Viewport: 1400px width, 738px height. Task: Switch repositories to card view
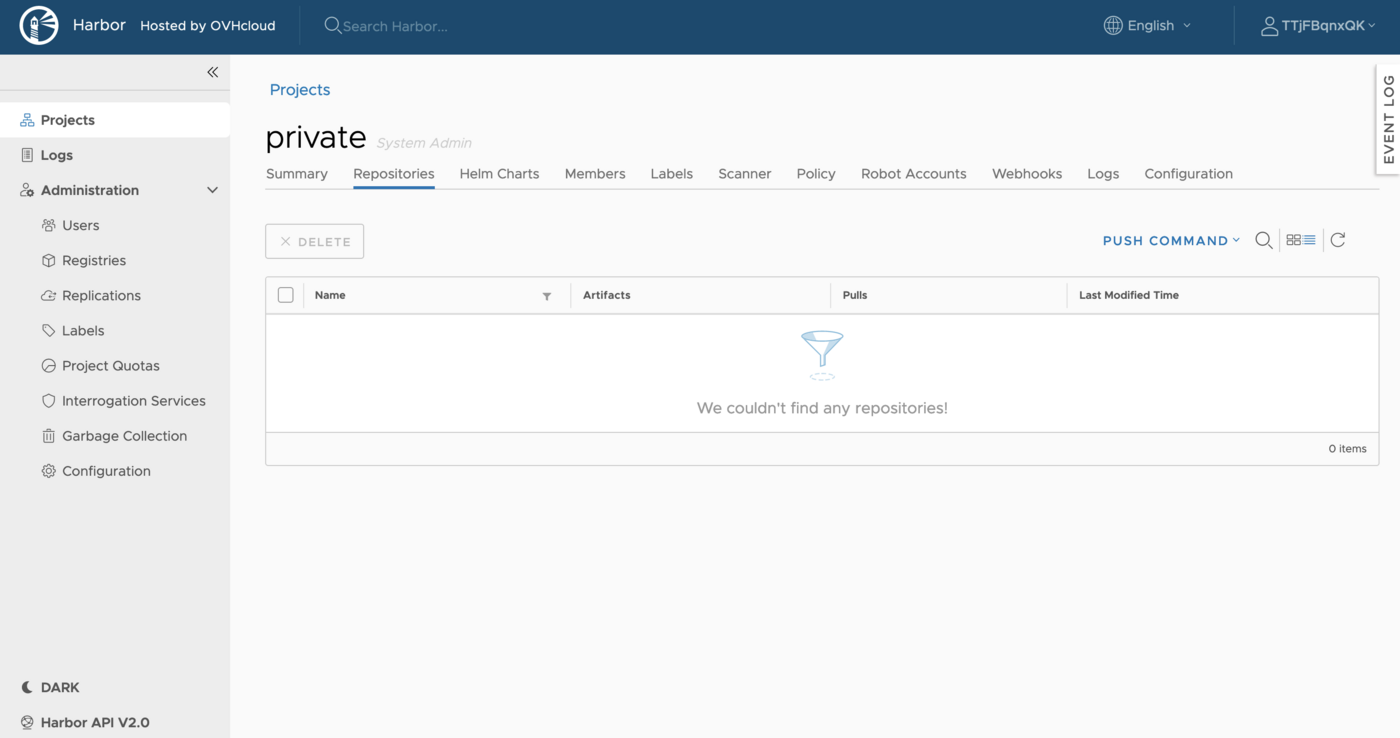1293,240
